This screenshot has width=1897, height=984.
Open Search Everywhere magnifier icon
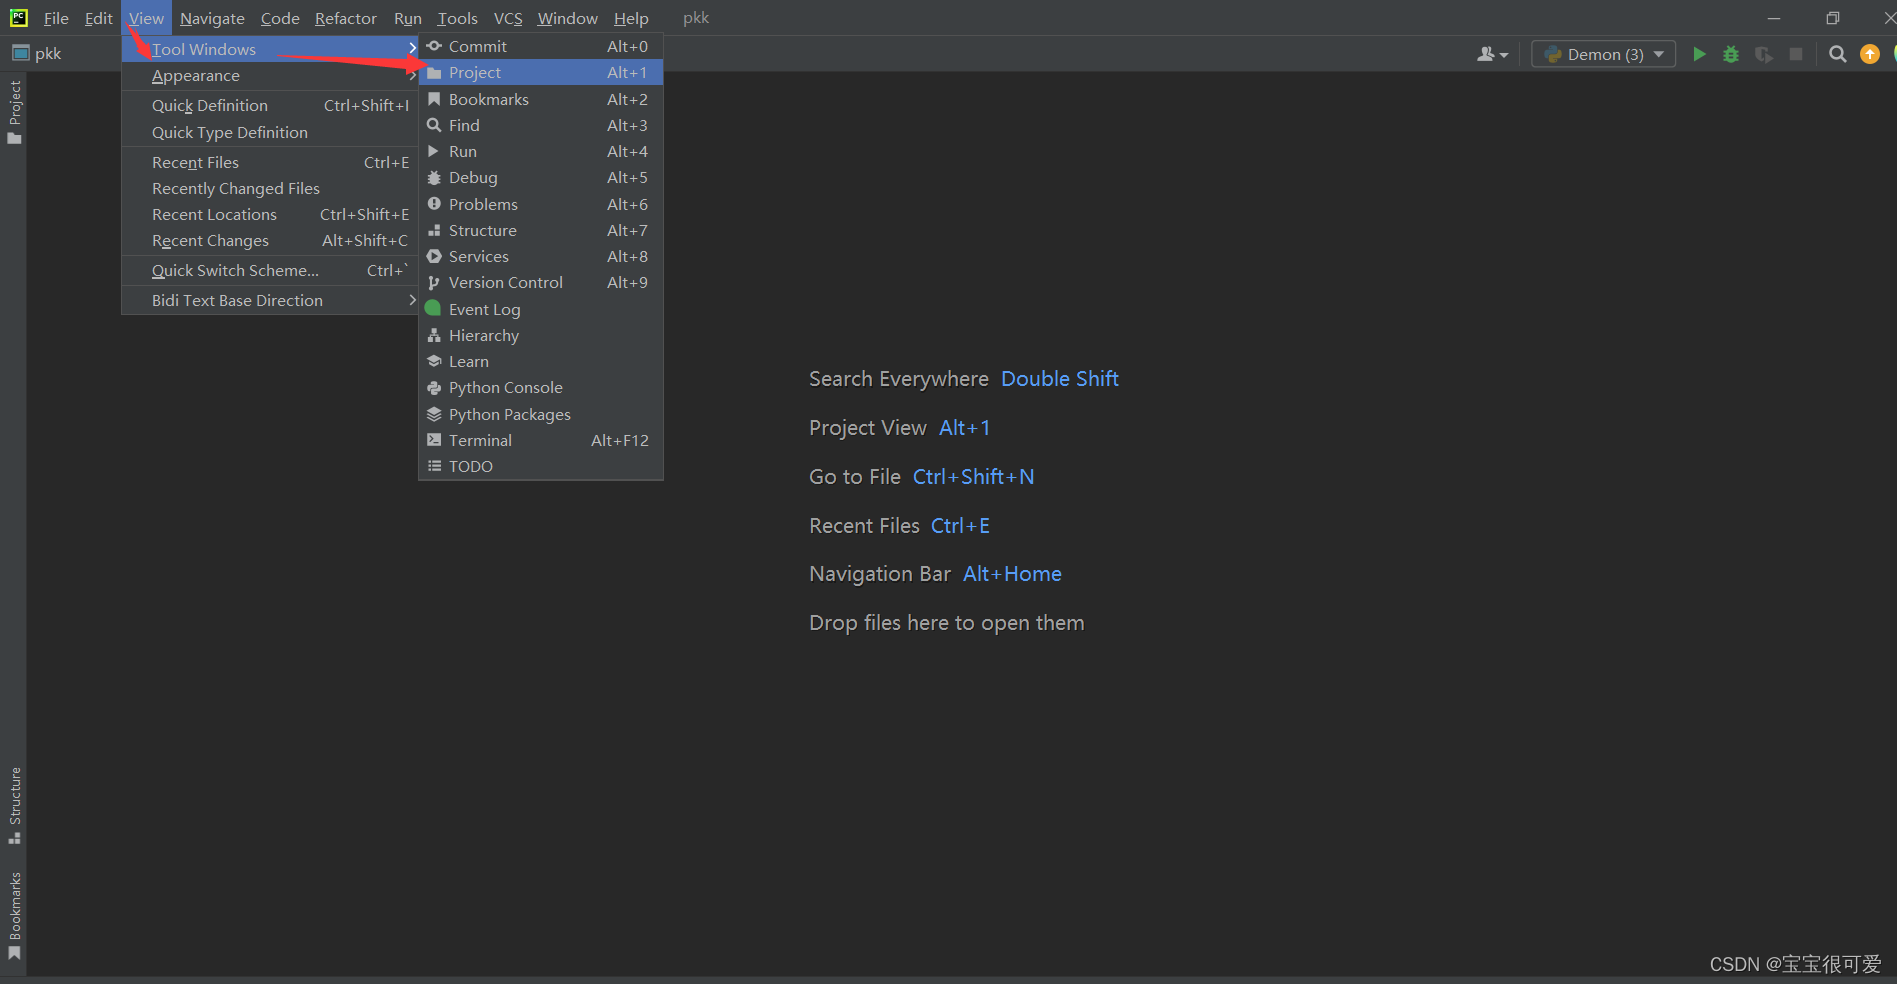tap(1838, 54)
